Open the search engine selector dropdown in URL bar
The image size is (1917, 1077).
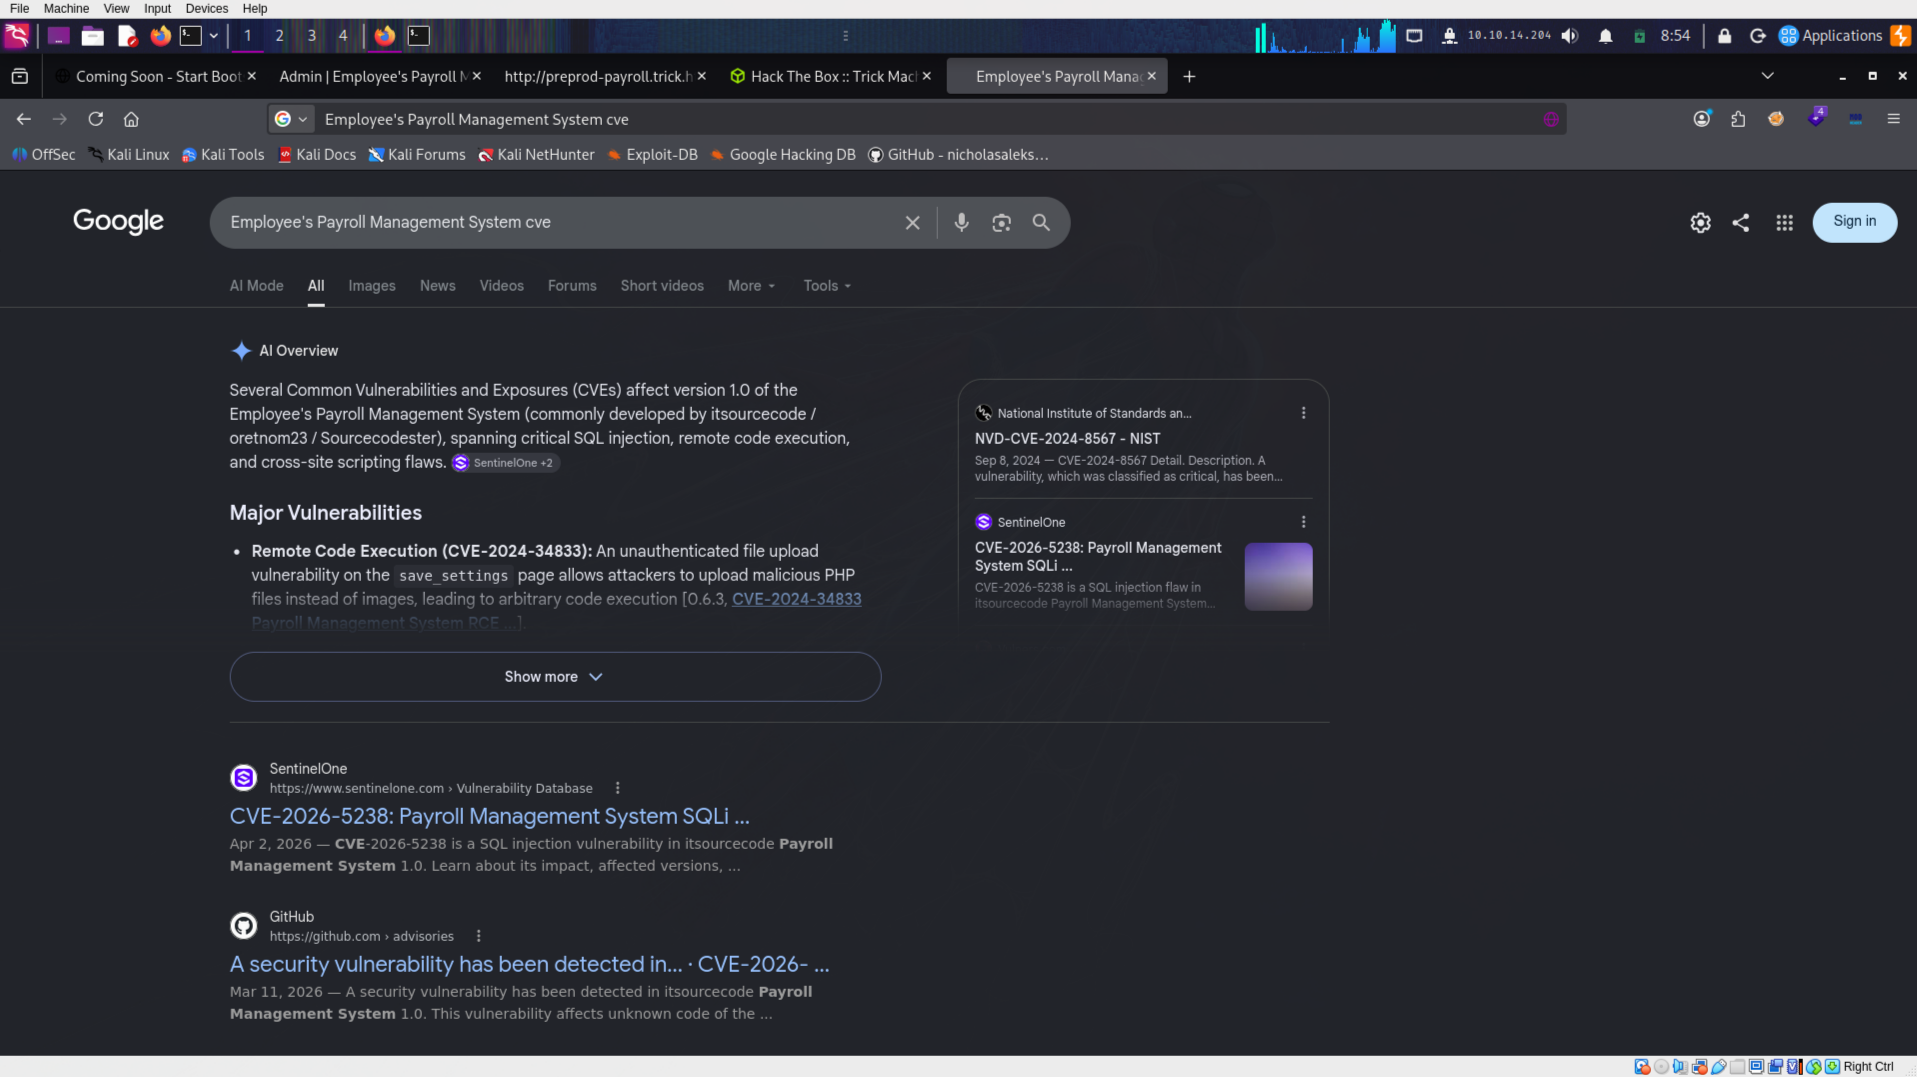point(291,119)
